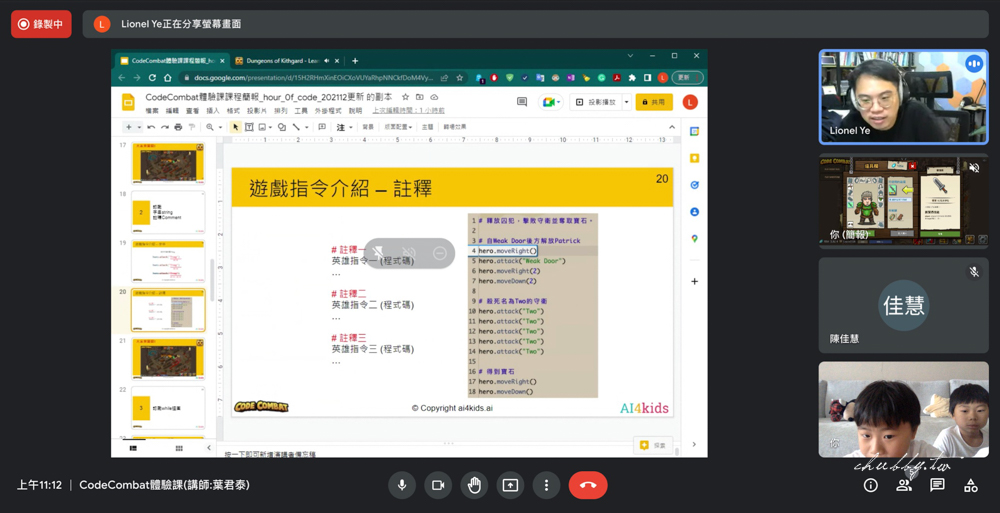Open the Meet call dropdown in Slides
This screenshot has width=1000, height=513.
coord(550,102)
